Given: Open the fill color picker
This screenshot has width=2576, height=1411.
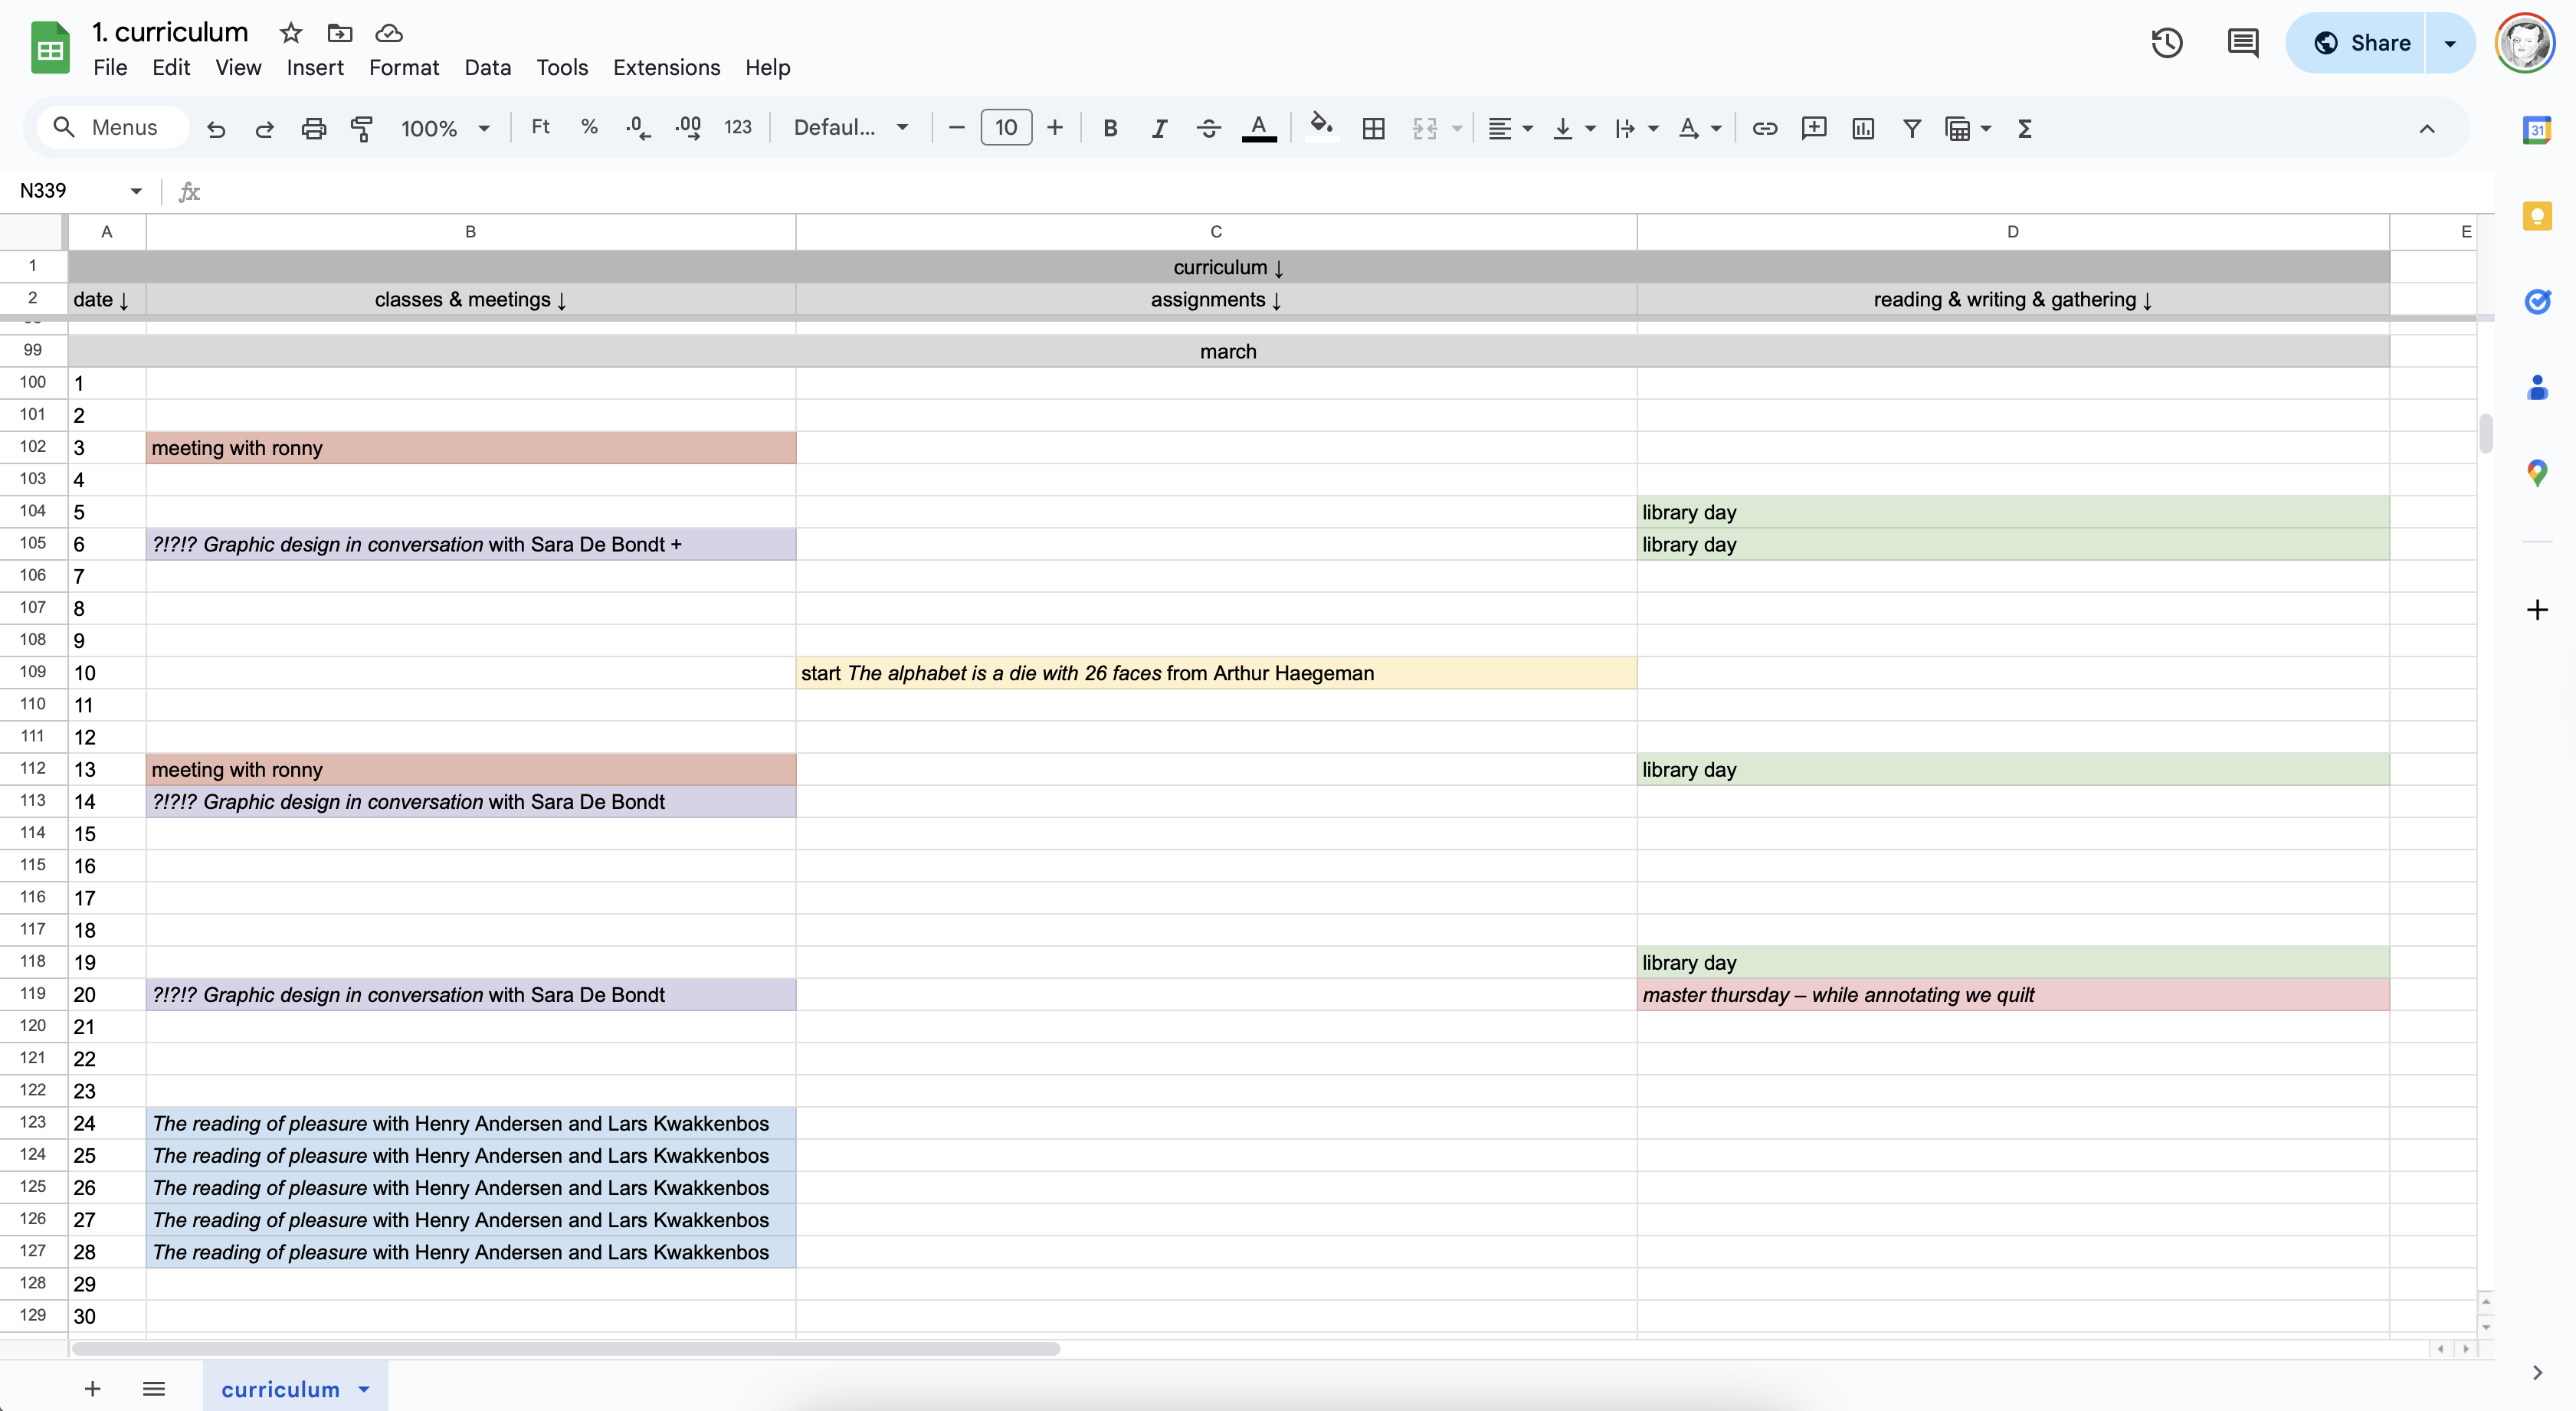Looking at the screenshot, I should tap(1321, 128).
